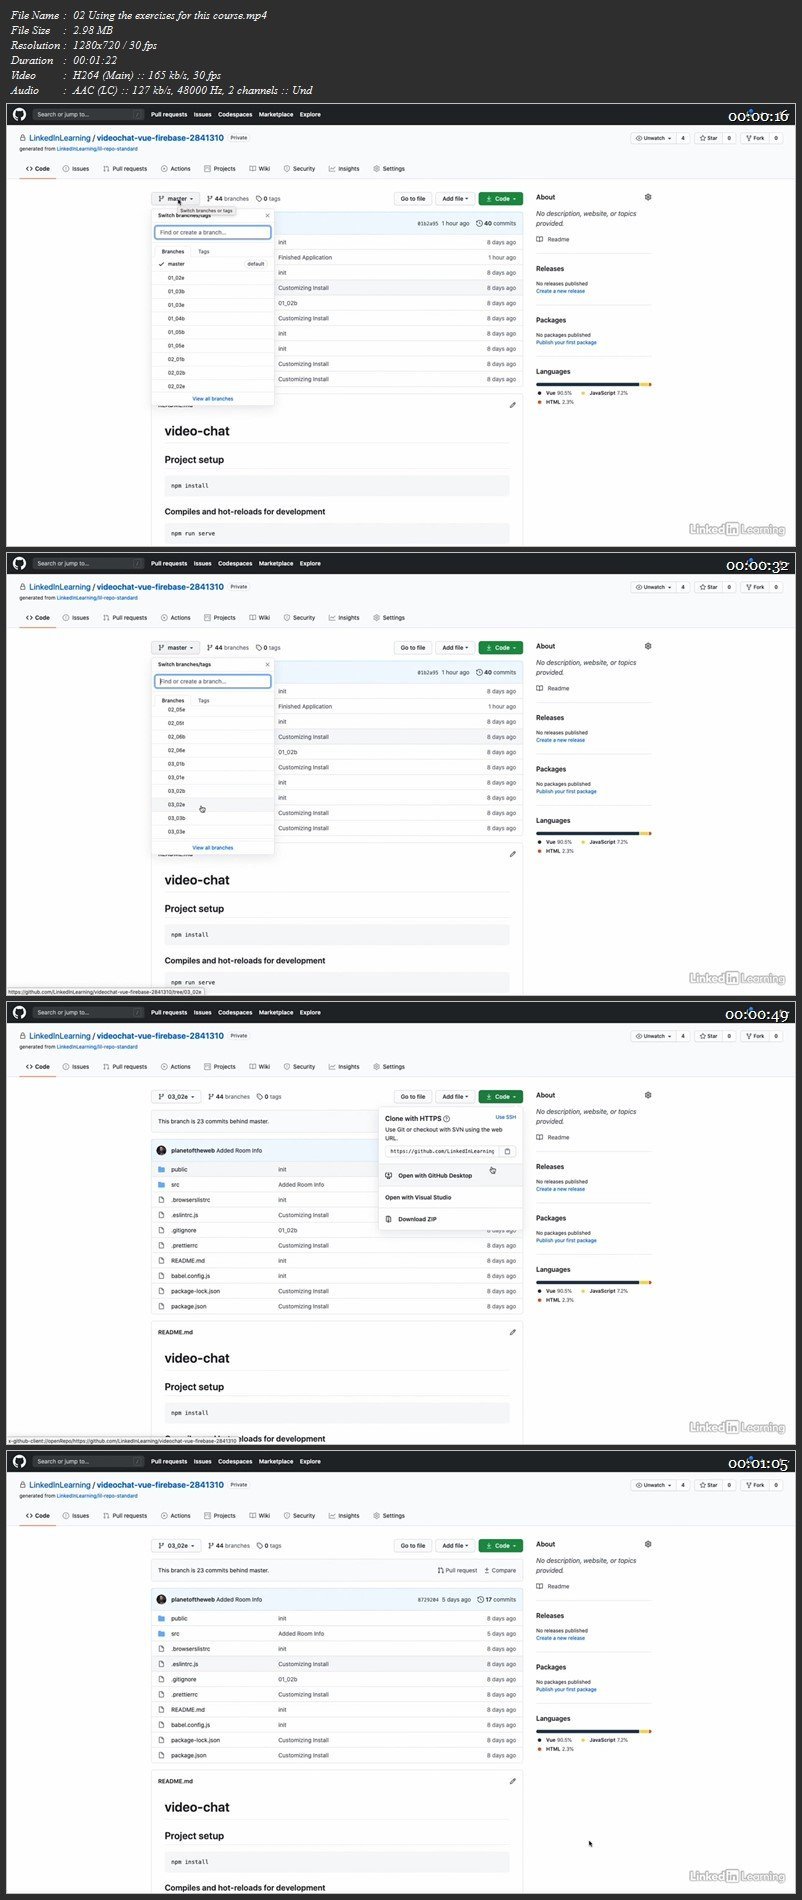
Task: Open the public folder in the 00:00:49 frame
Action: [179, 1169]
